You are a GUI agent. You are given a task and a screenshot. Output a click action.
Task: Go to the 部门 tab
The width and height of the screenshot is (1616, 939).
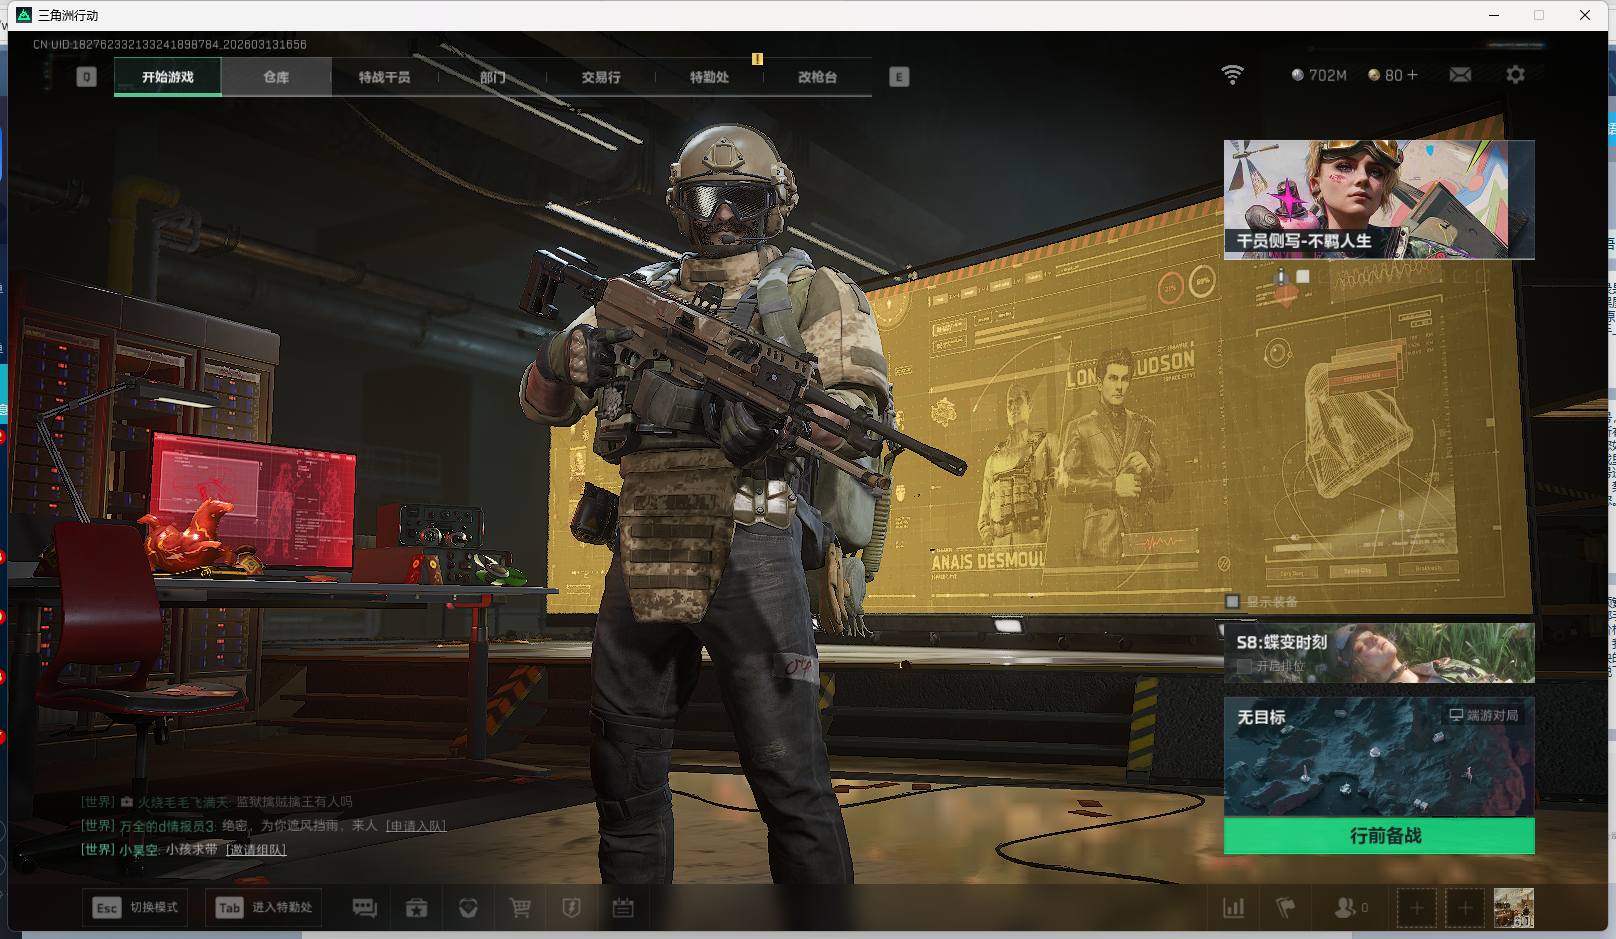(x=492, y=77)
